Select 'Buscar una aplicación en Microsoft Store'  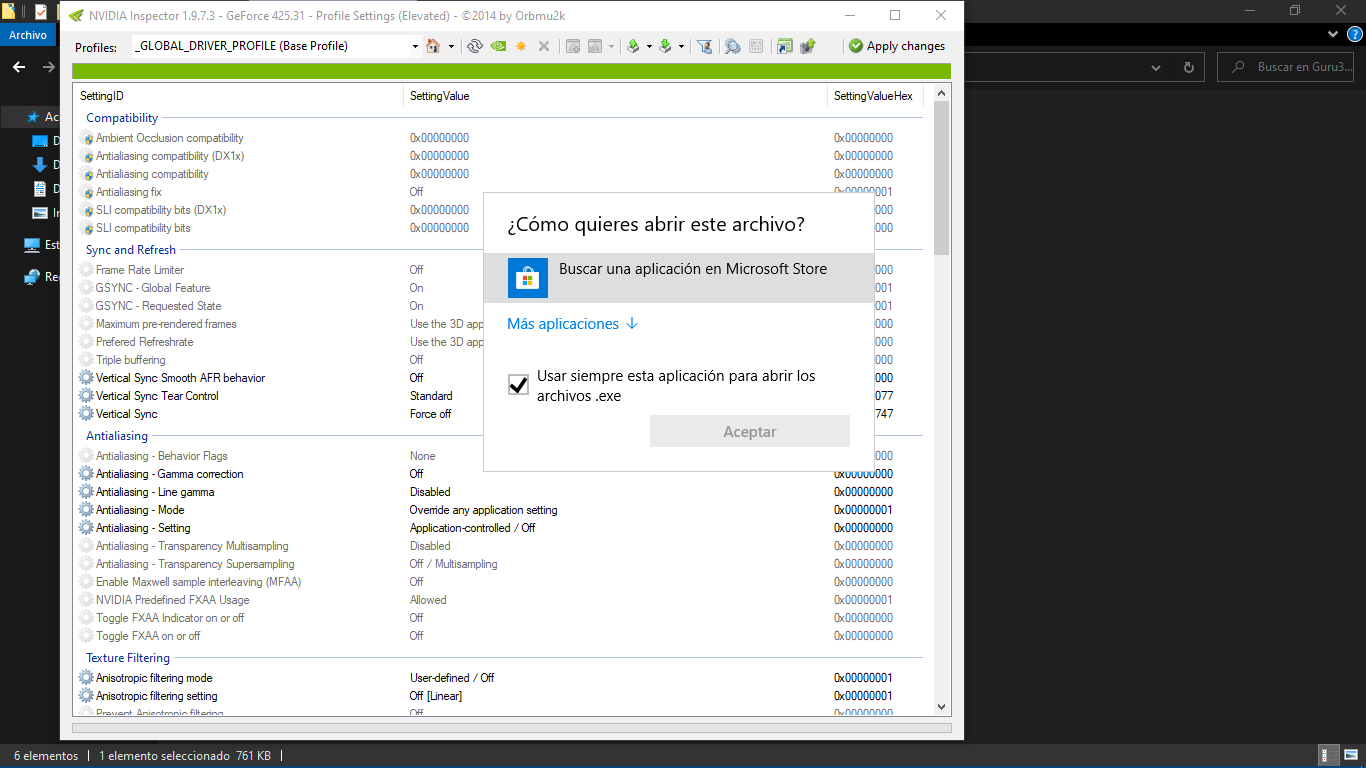coord(679,277)
